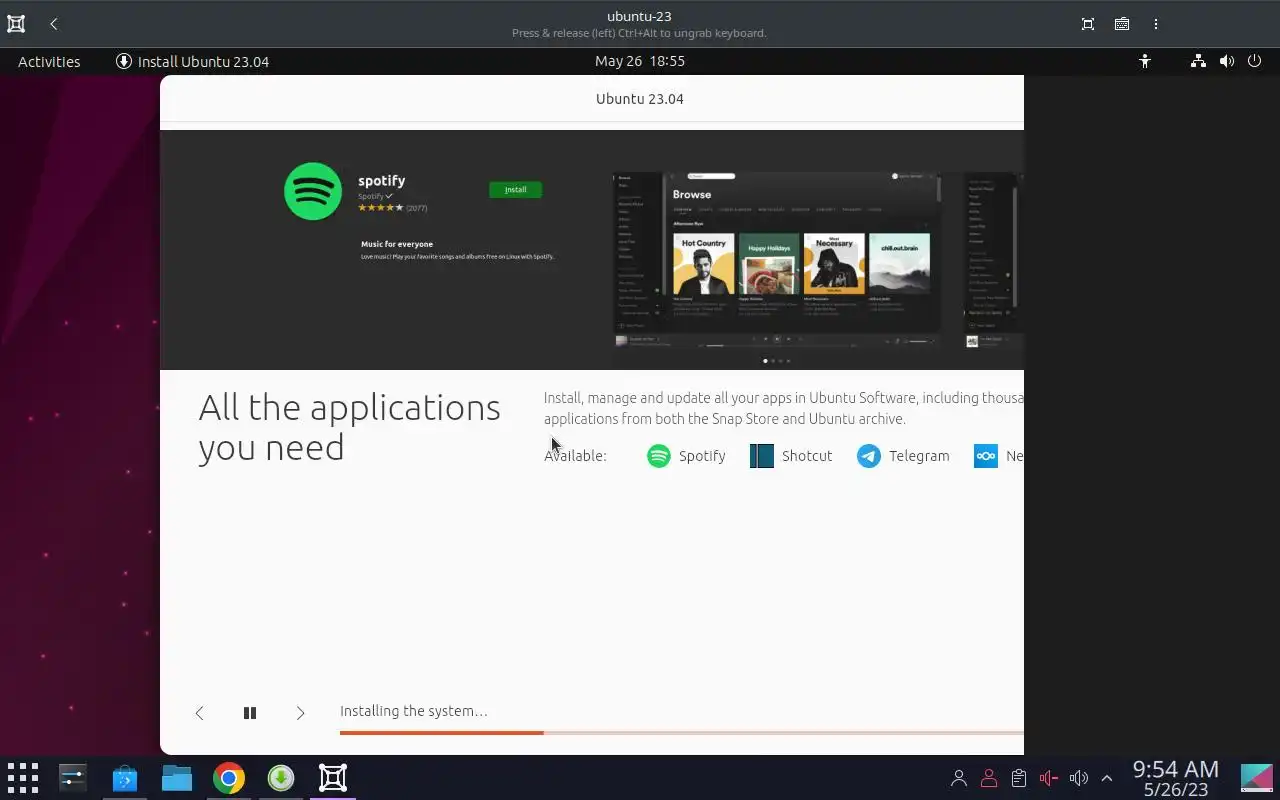Toggle fullscreen for the ubuntu-23 virtual machine
The height and width of the screenshot is (800, 1280).
[1088, 24]
